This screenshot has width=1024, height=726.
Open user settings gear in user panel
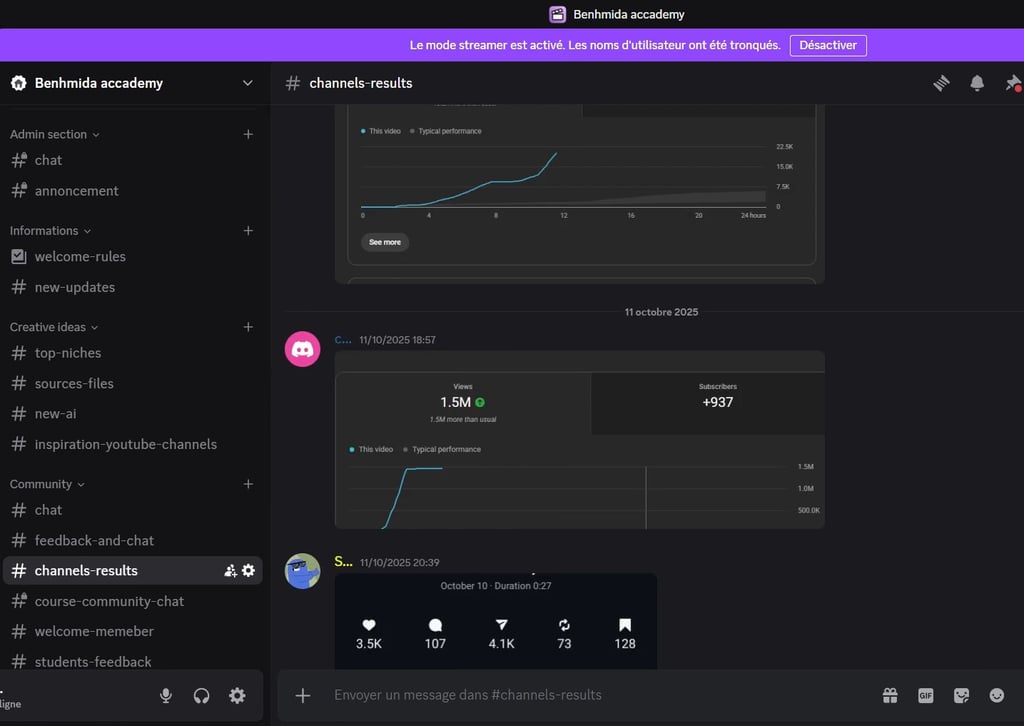(x=237, y=695)
